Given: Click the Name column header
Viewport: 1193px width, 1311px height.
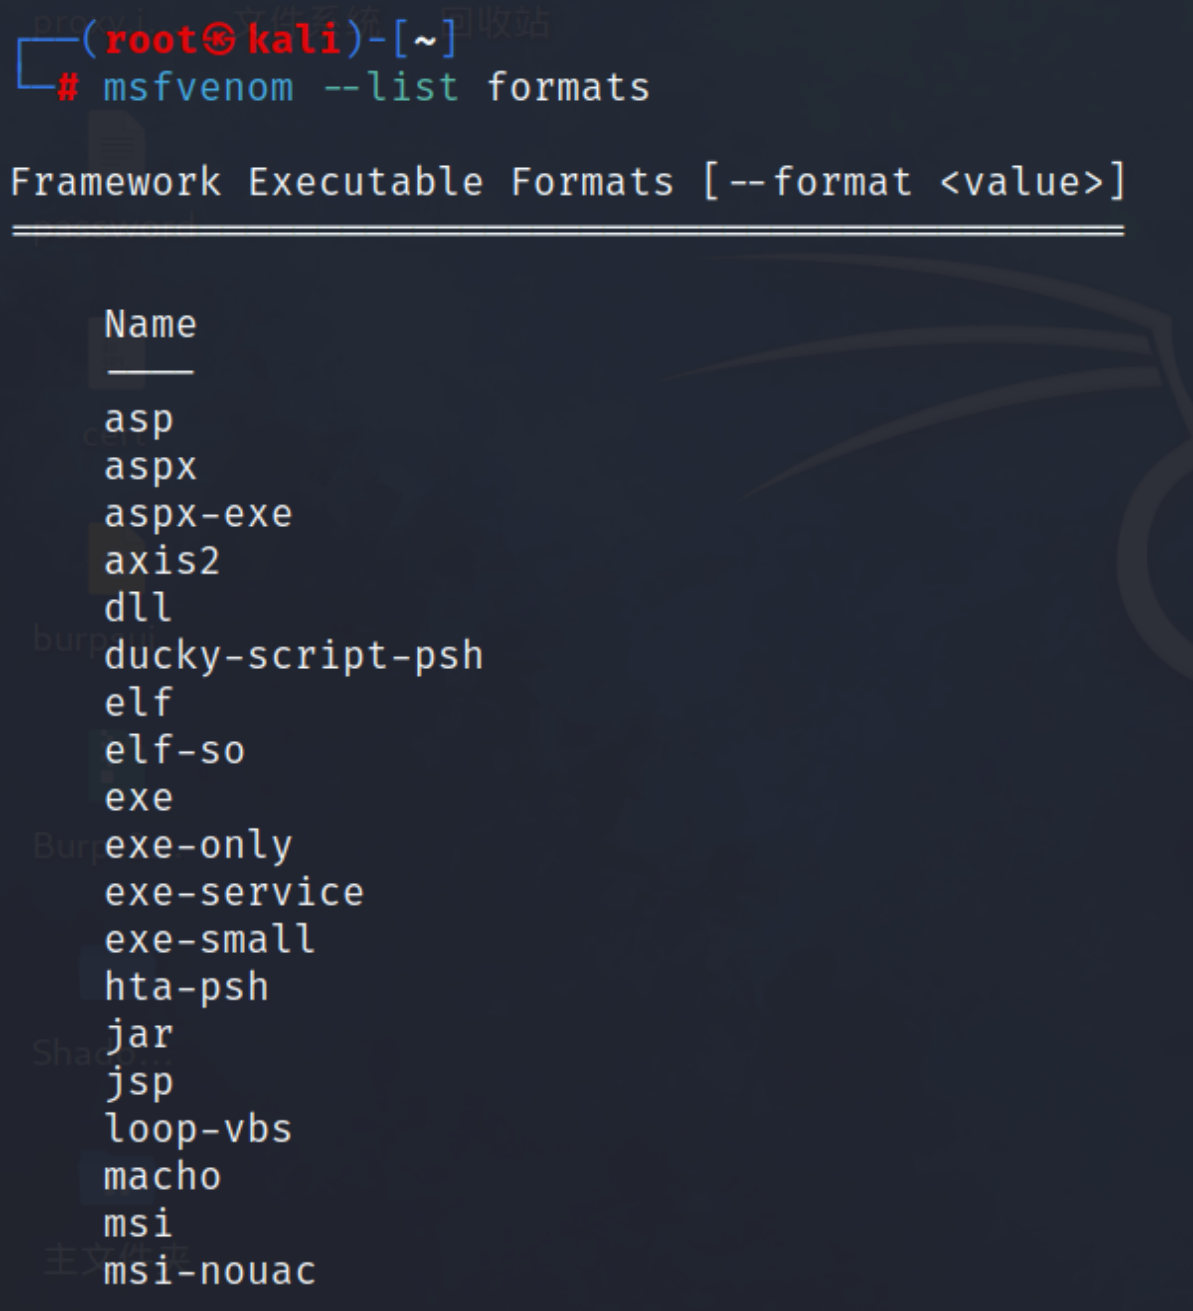Looking at the screenshot, I should click(151, 324).
